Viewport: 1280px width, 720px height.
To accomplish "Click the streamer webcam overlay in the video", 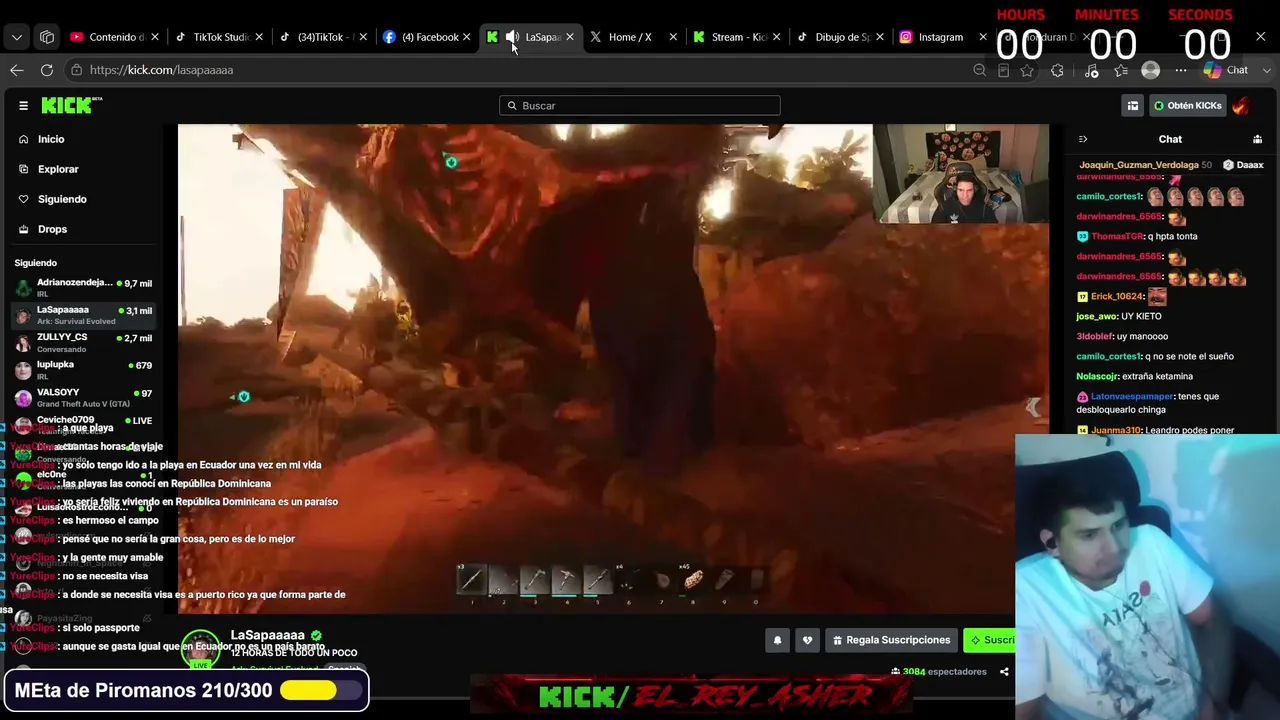I will [x=961, y=173].
